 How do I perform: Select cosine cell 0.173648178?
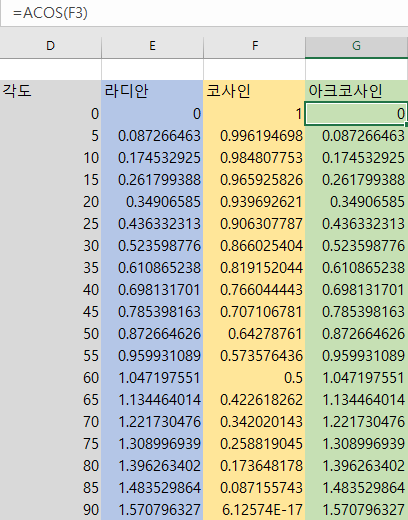[254, 466]
